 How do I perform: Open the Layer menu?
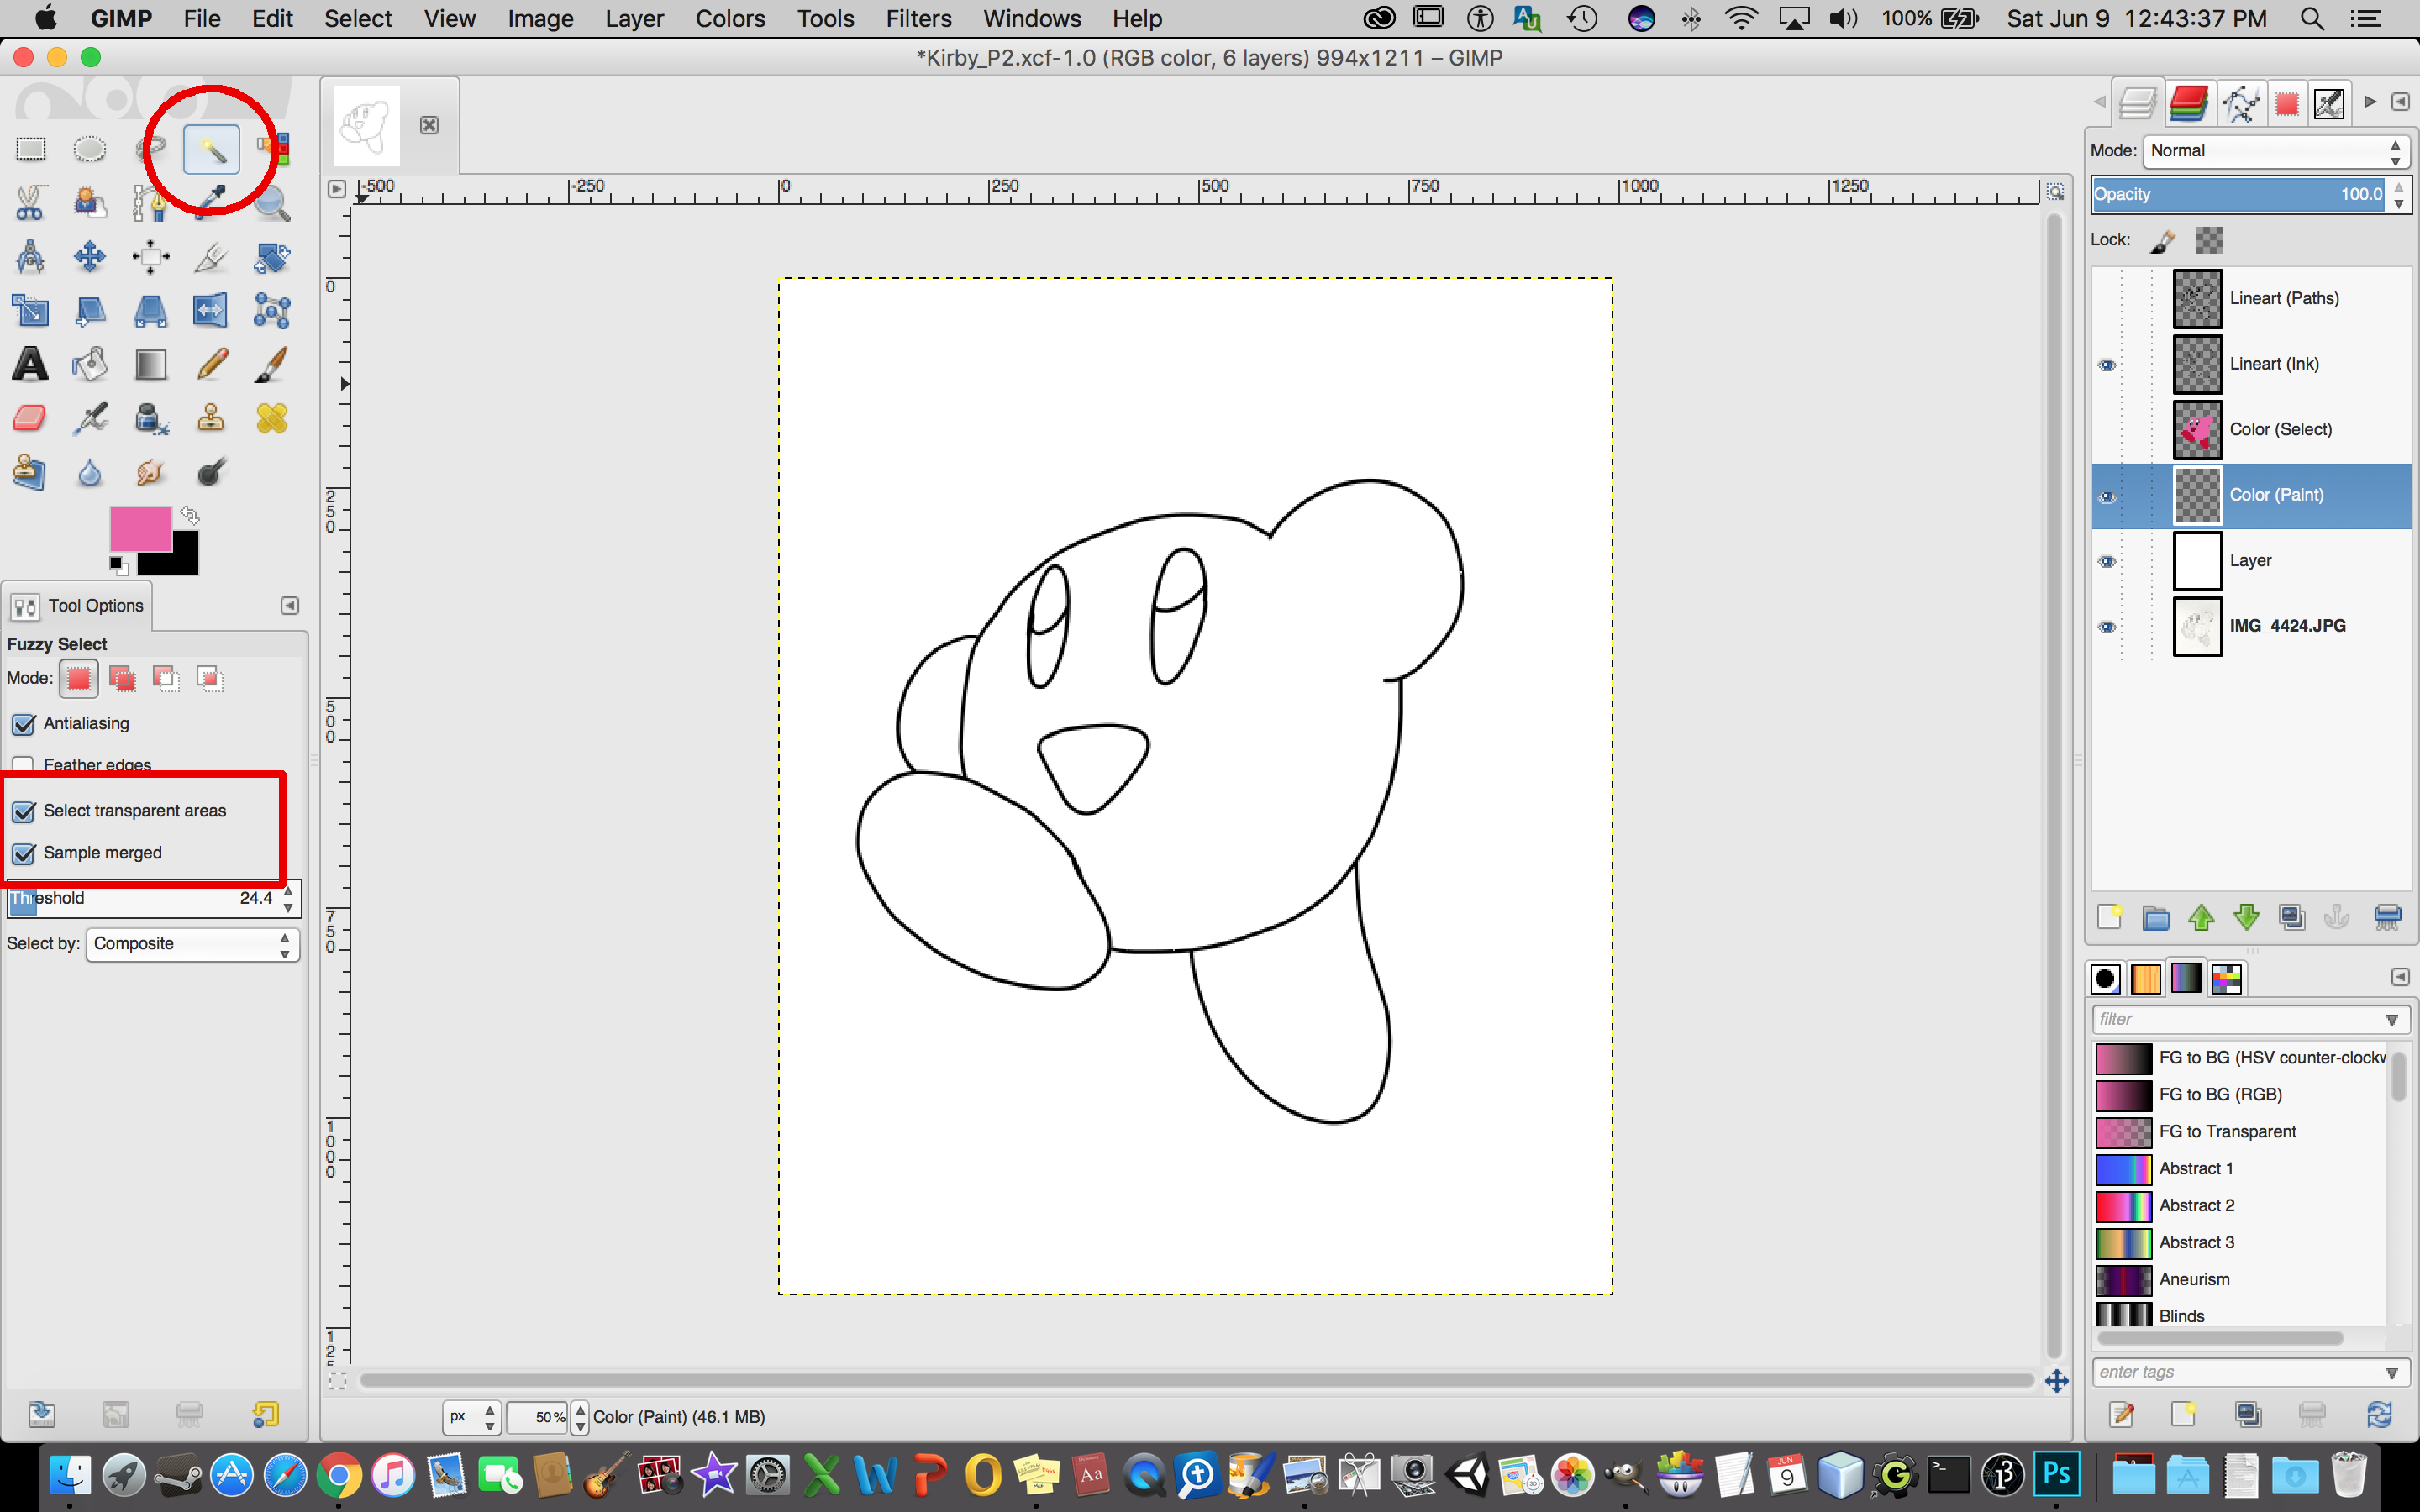tap(634, 19)
